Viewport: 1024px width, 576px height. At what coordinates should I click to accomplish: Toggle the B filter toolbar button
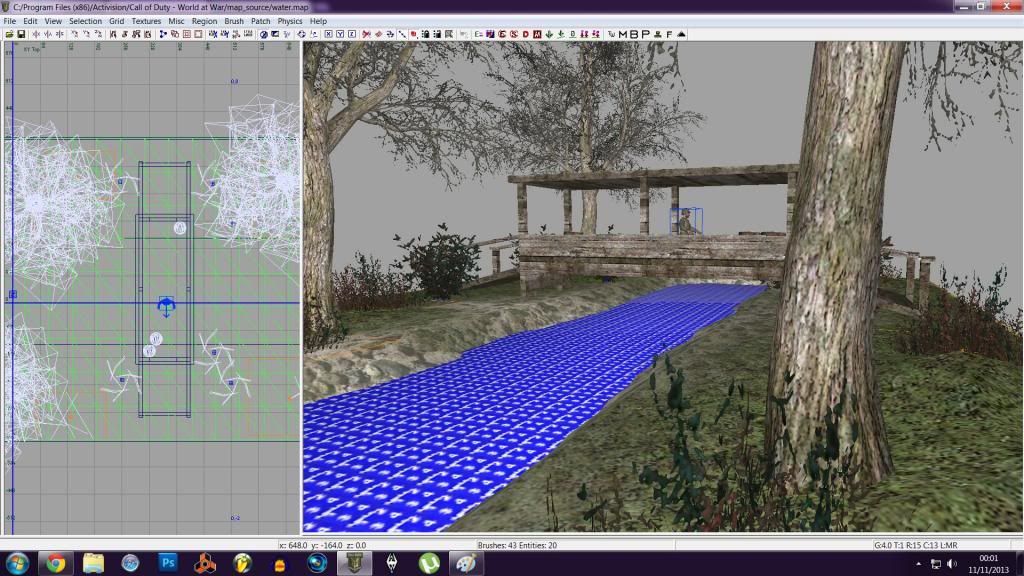pos(633,34)
